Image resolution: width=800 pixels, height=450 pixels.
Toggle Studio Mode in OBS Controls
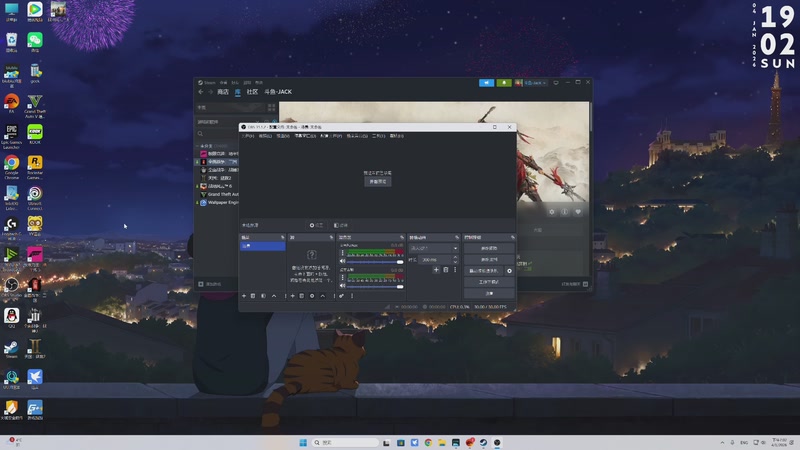coord(489,282)
